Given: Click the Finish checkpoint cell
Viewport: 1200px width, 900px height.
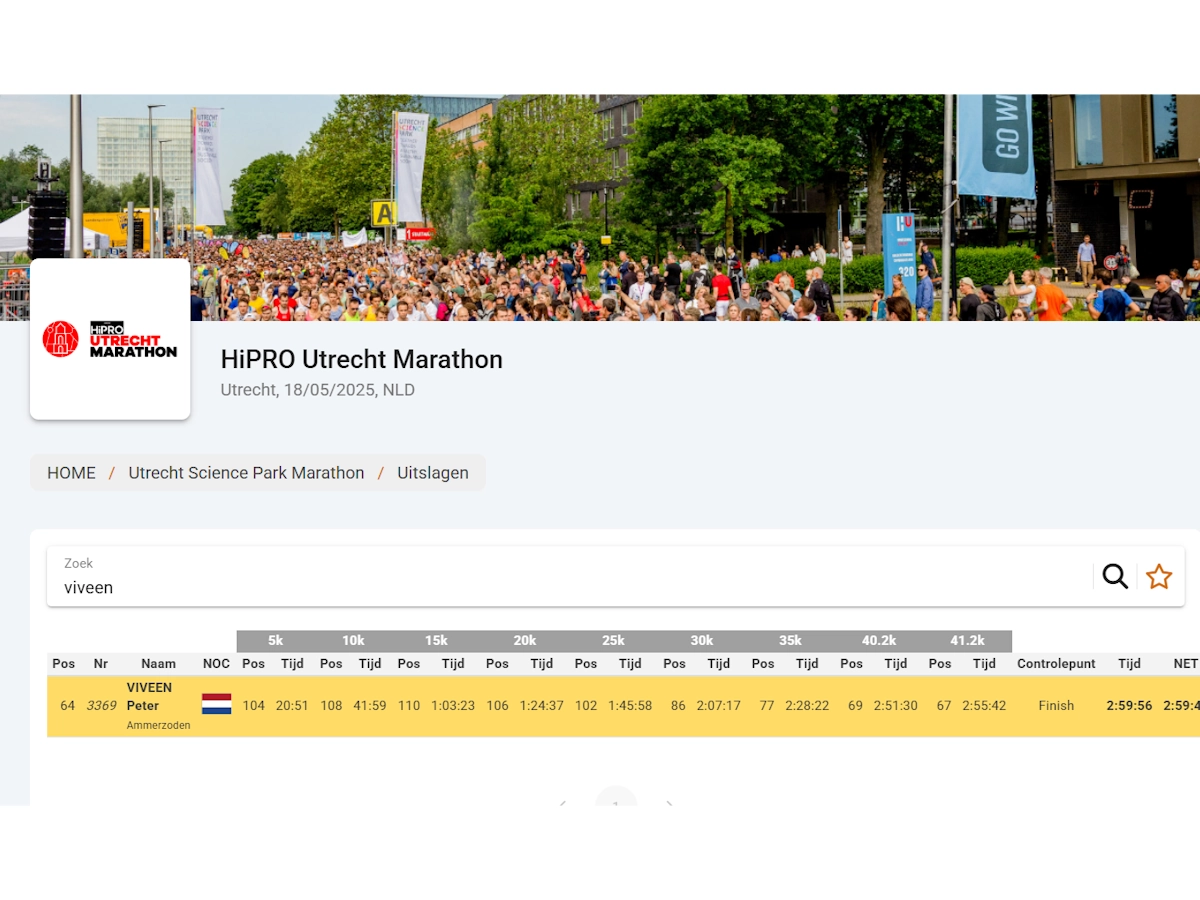Looking at the screenshot, I should pyautogui.click(x=1056, y=706).
